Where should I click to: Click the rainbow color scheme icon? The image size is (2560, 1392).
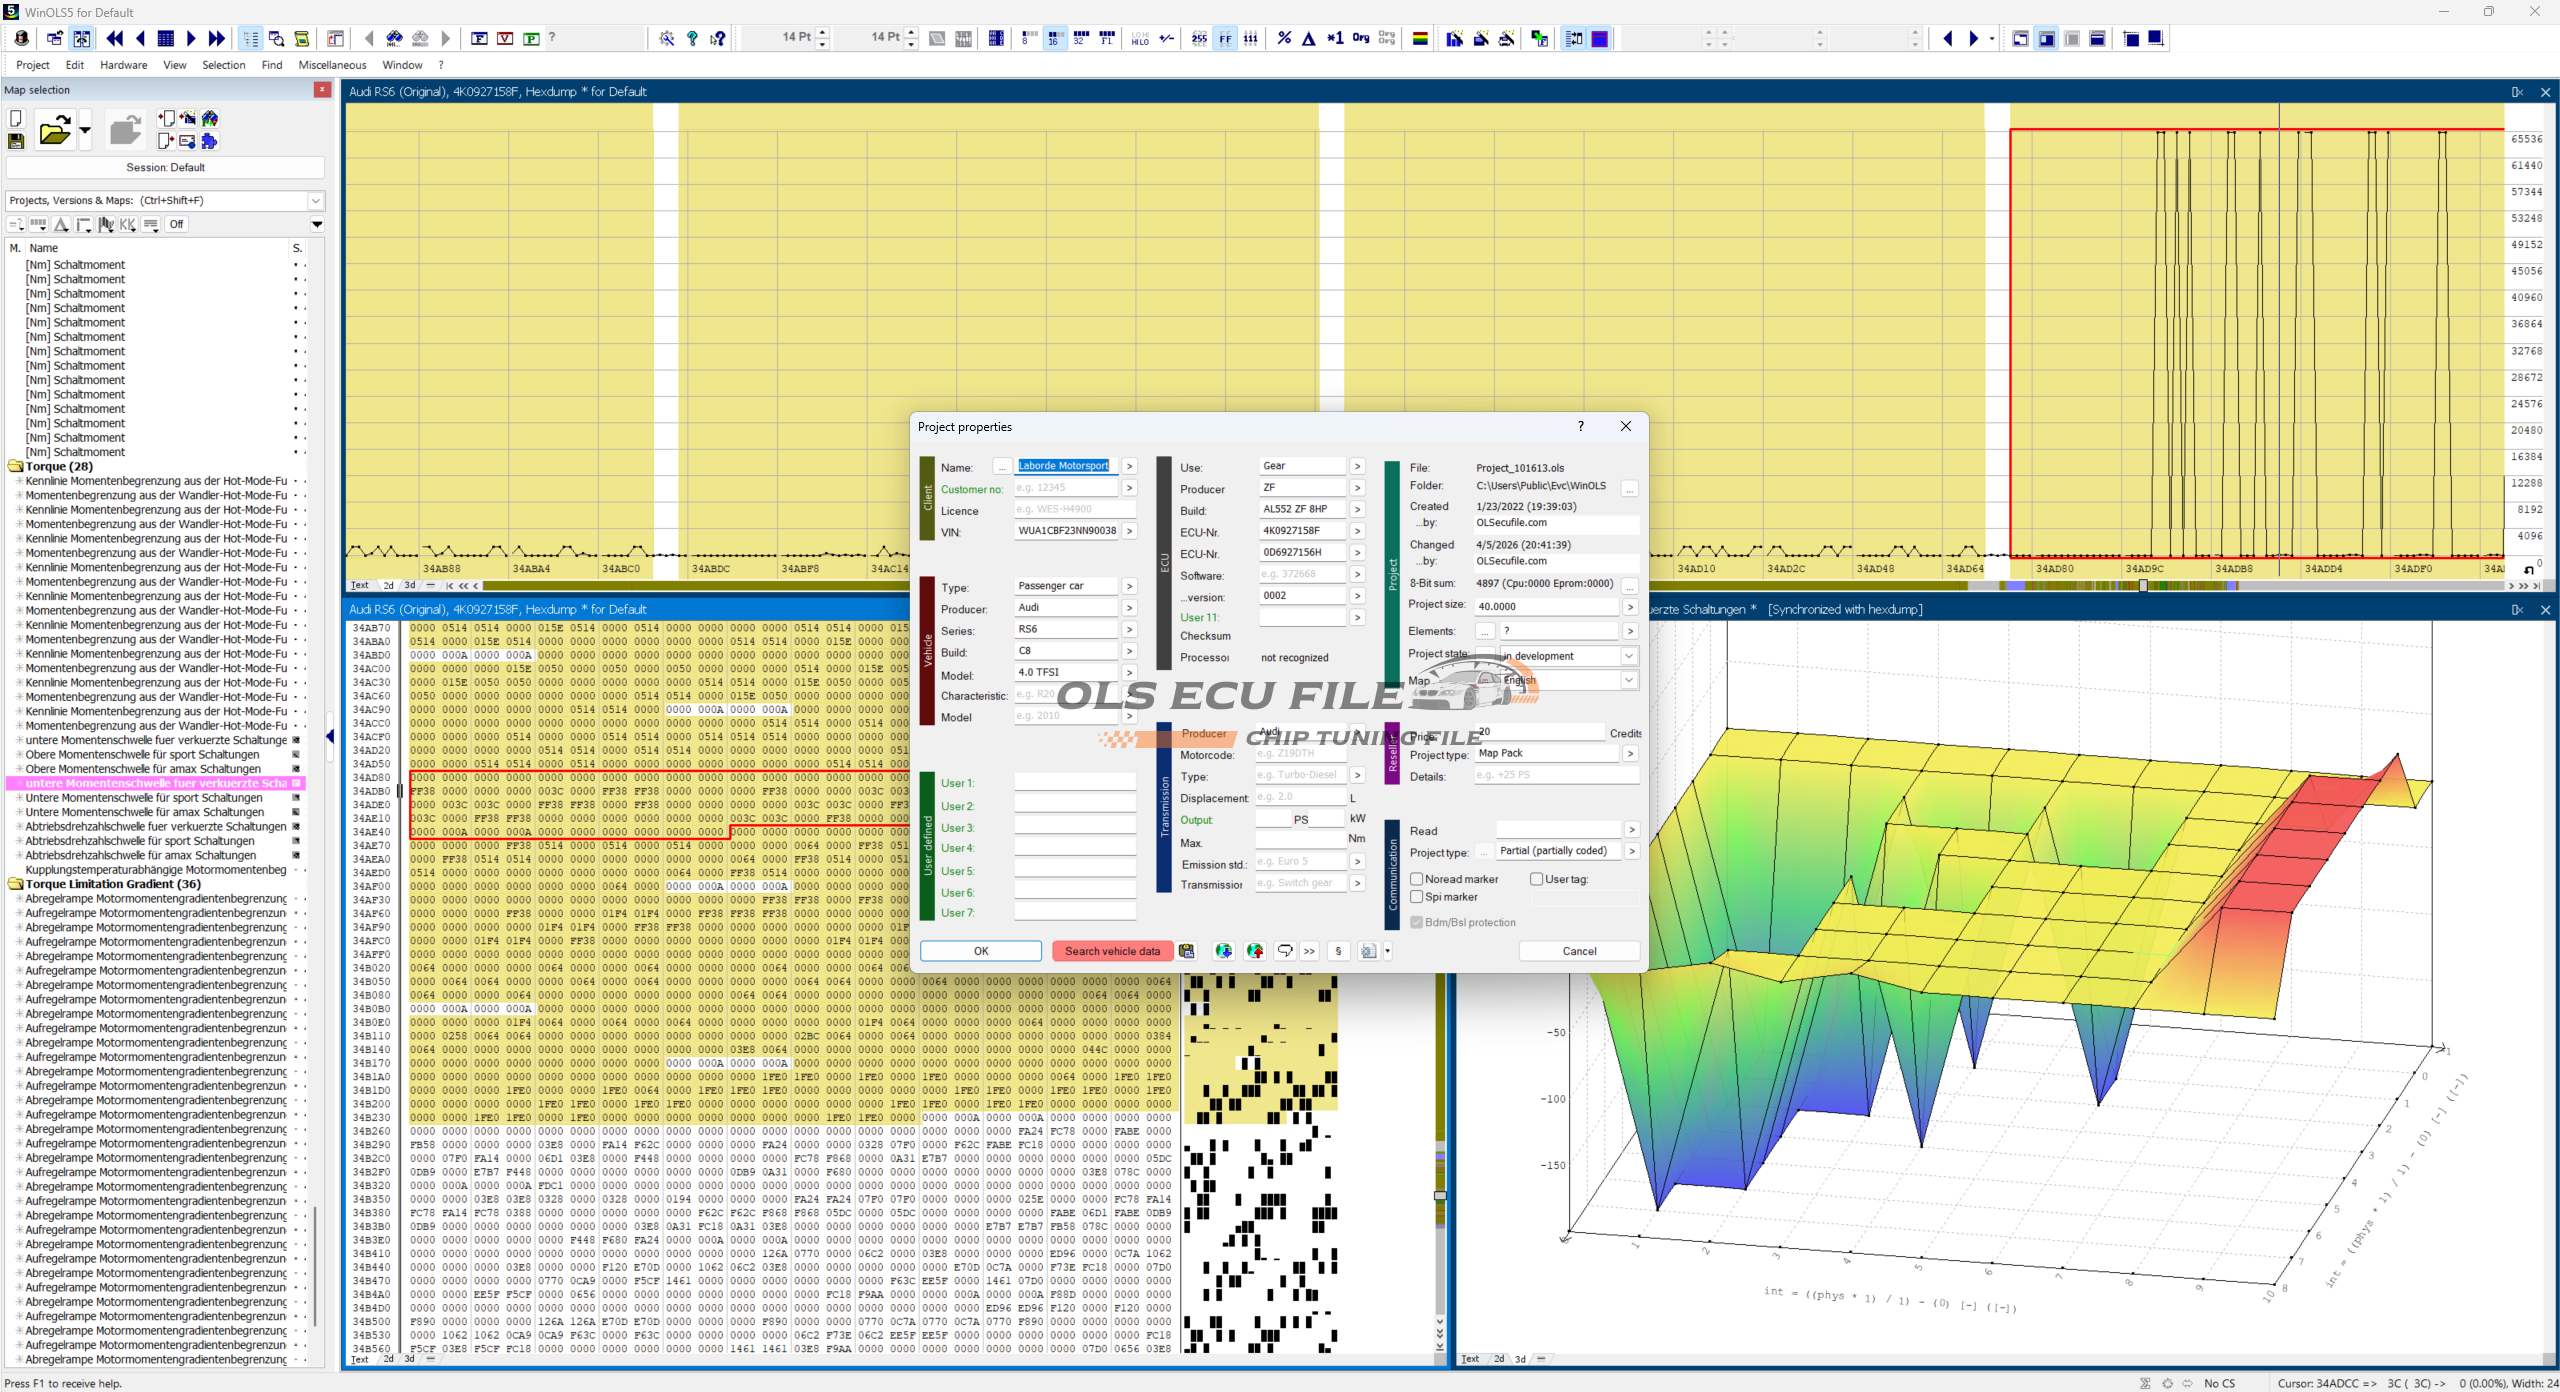click(x=1419, y=38)
